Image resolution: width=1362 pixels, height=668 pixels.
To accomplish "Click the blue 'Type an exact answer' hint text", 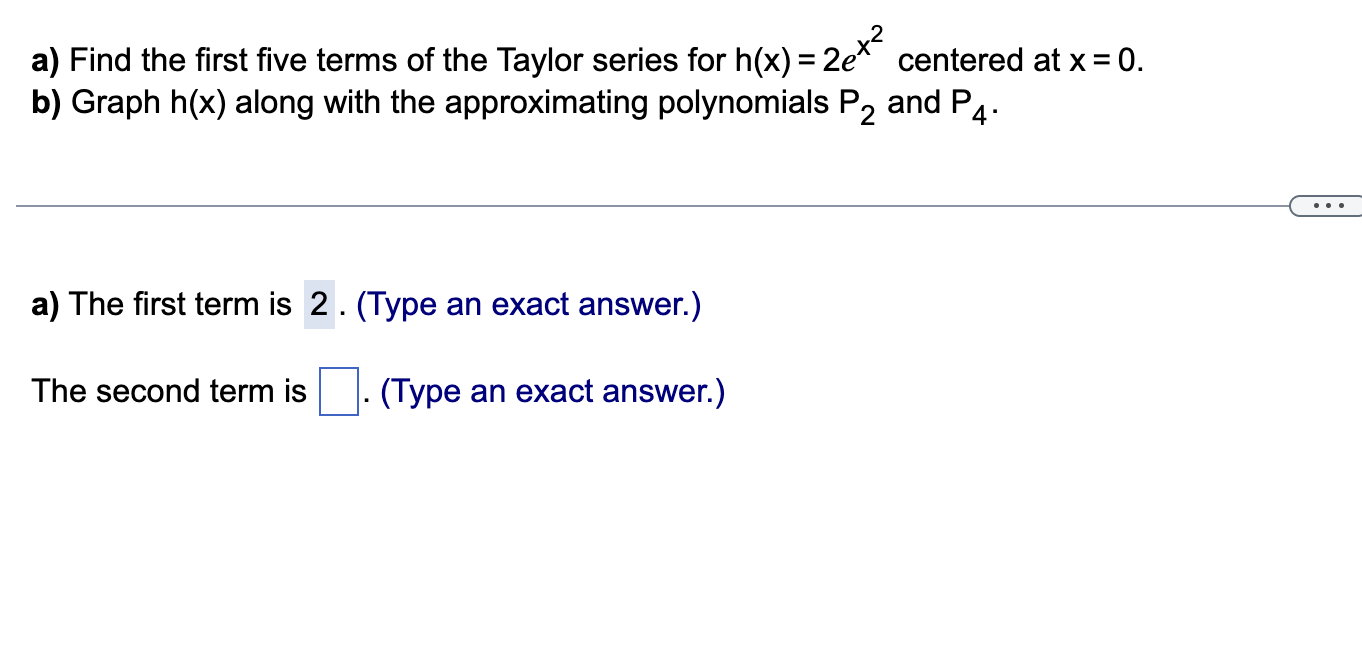I will [x=529, y=303].
